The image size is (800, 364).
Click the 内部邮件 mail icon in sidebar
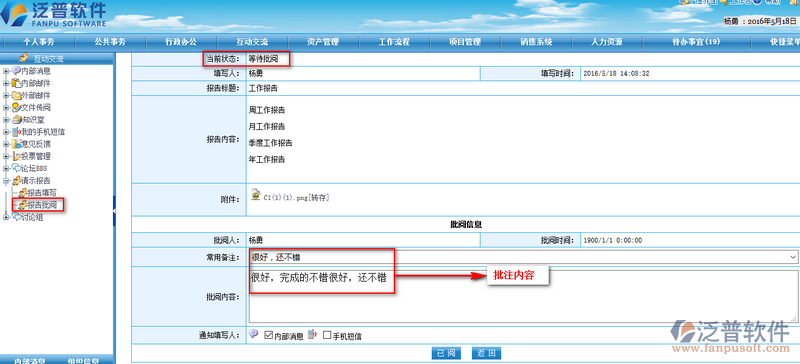pyautogui.click(x=16, y=83)
